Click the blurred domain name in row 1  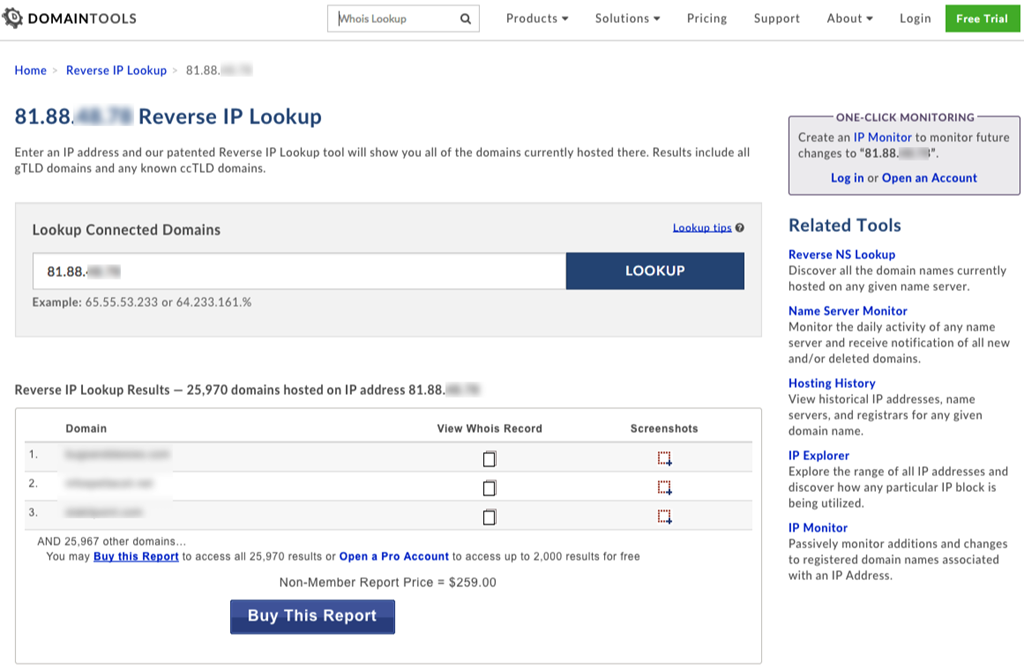point(118,454)
